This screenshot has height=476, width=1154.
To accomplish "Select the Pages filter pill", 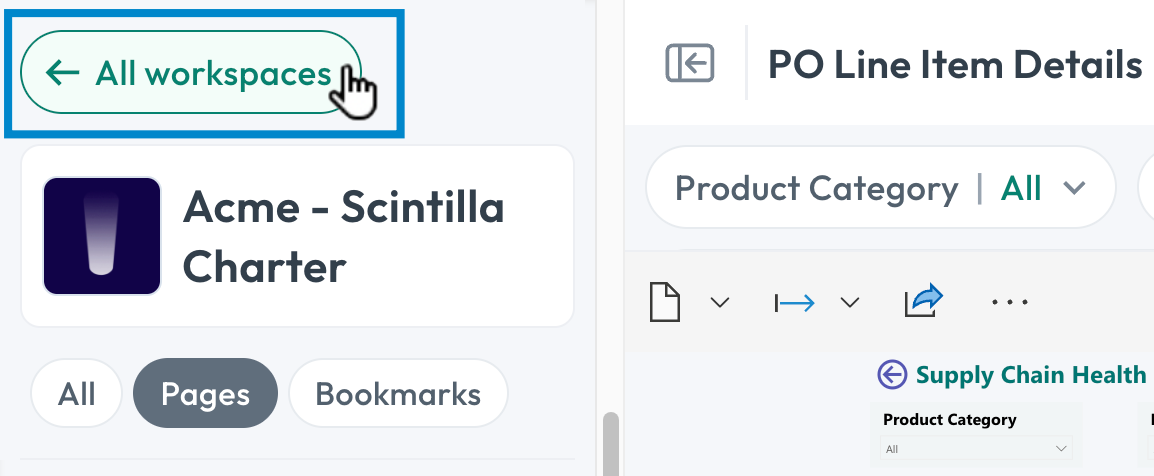I will 205,394.
